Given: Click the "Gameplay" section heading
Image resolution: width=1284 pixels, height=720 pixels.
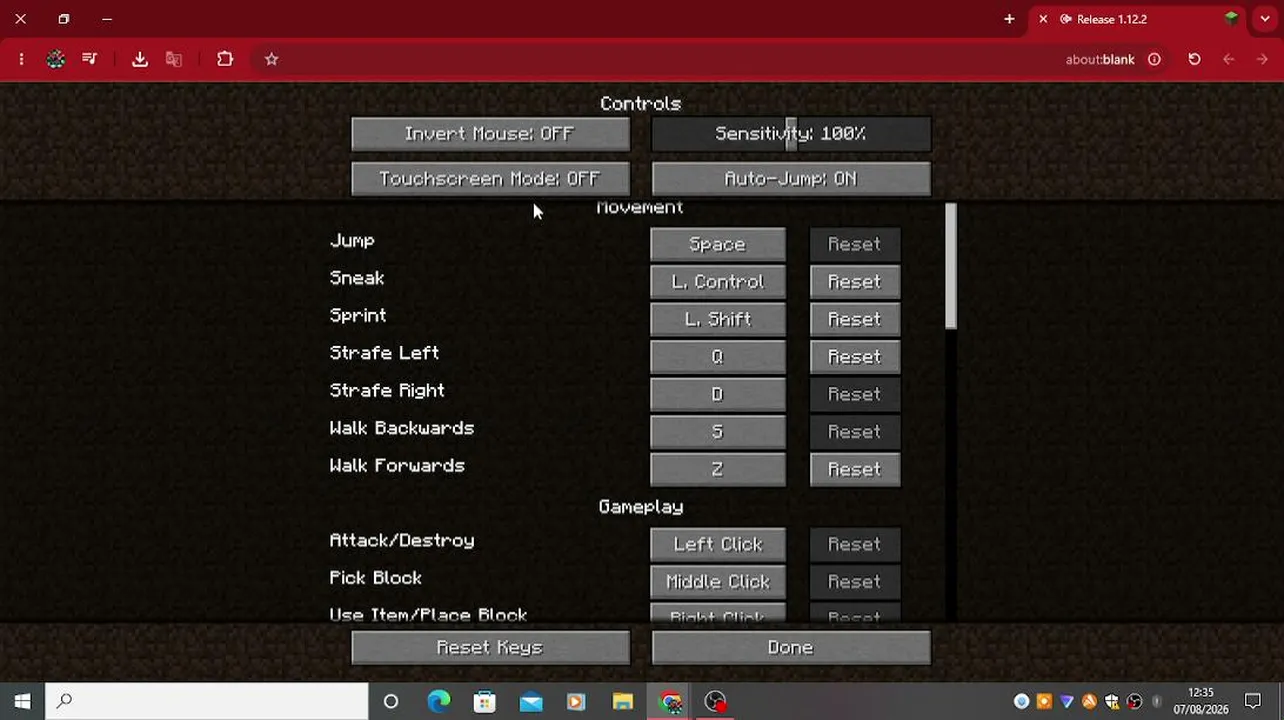Looking at the screenshot, I should (x=641, y=507).
